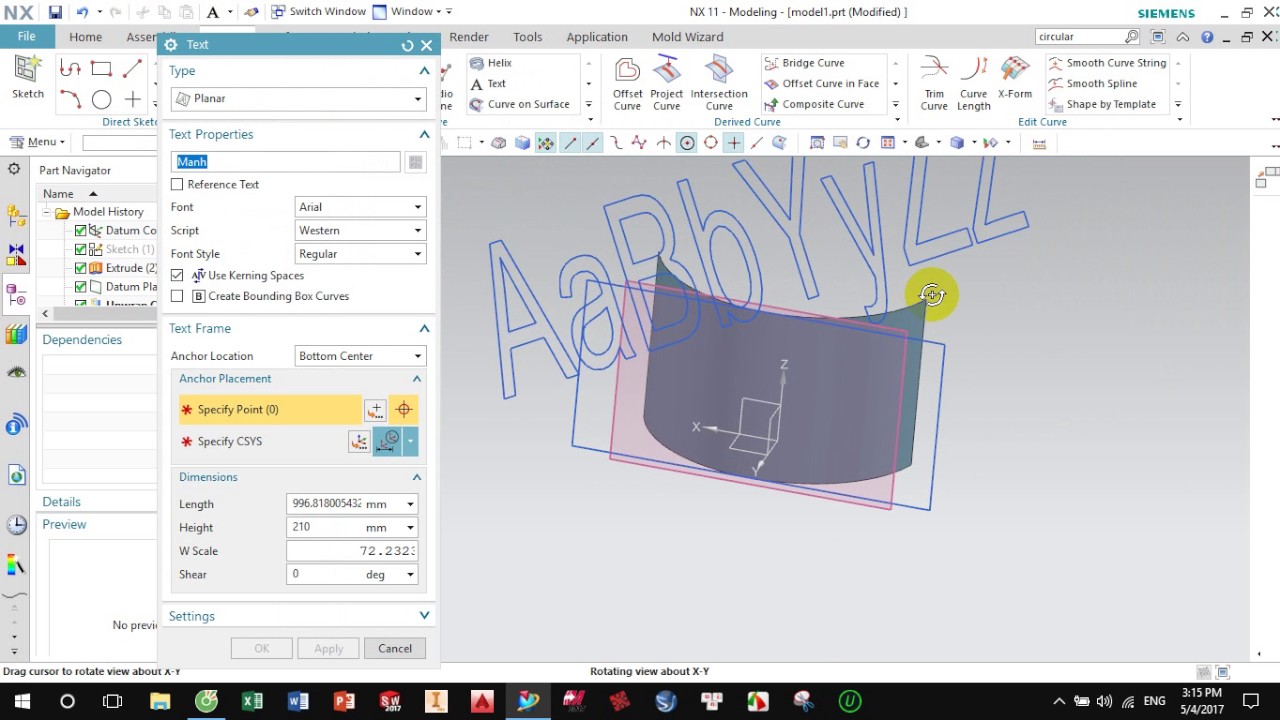Open Point Dialog next to Specify Point
The width and height of the screenshot is (1280, 720).
coord(375,410)
